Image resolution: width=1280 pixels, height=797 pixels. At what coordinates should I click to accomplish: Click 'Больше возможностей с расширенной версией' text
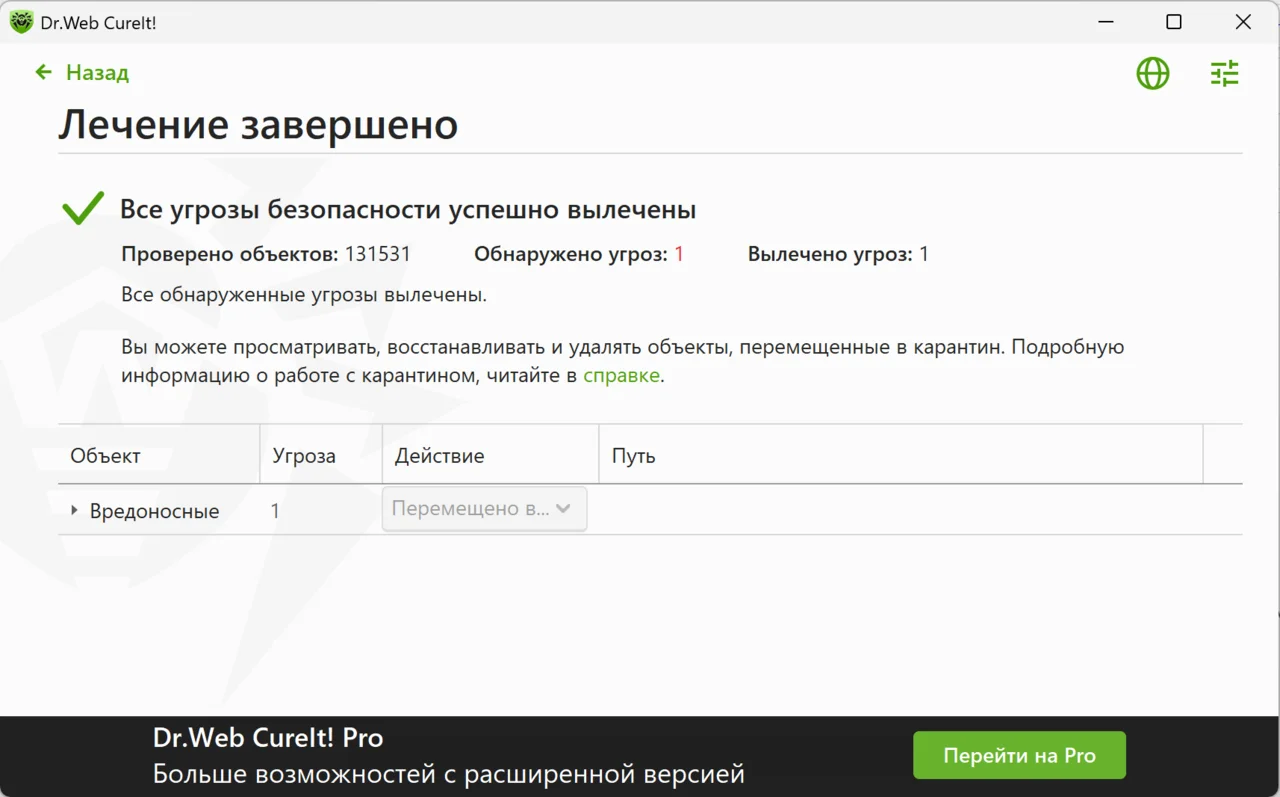coord(449,774)
